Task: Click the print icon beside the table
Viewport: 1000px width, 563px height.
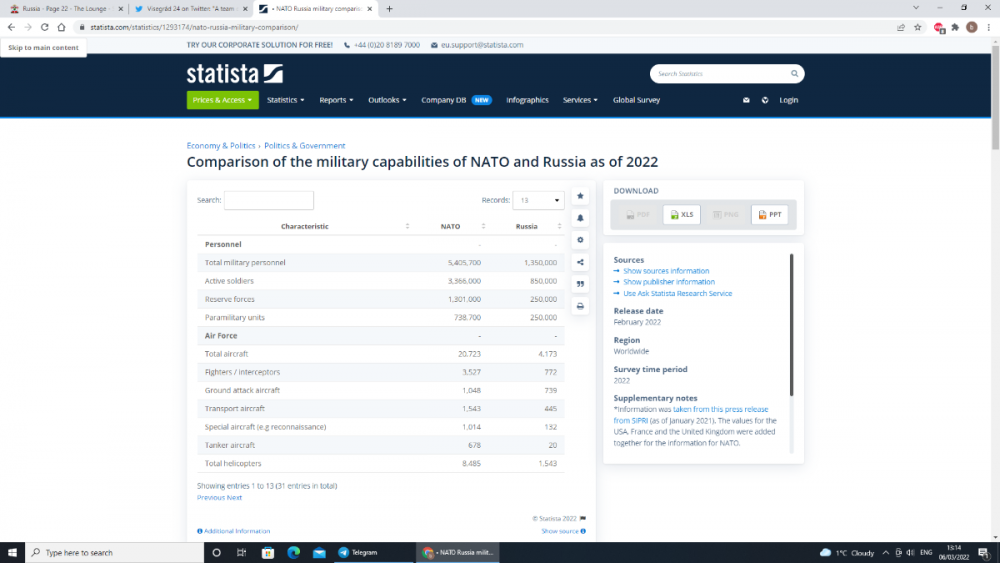Action: pyautogui.click(x=580, y=306)
